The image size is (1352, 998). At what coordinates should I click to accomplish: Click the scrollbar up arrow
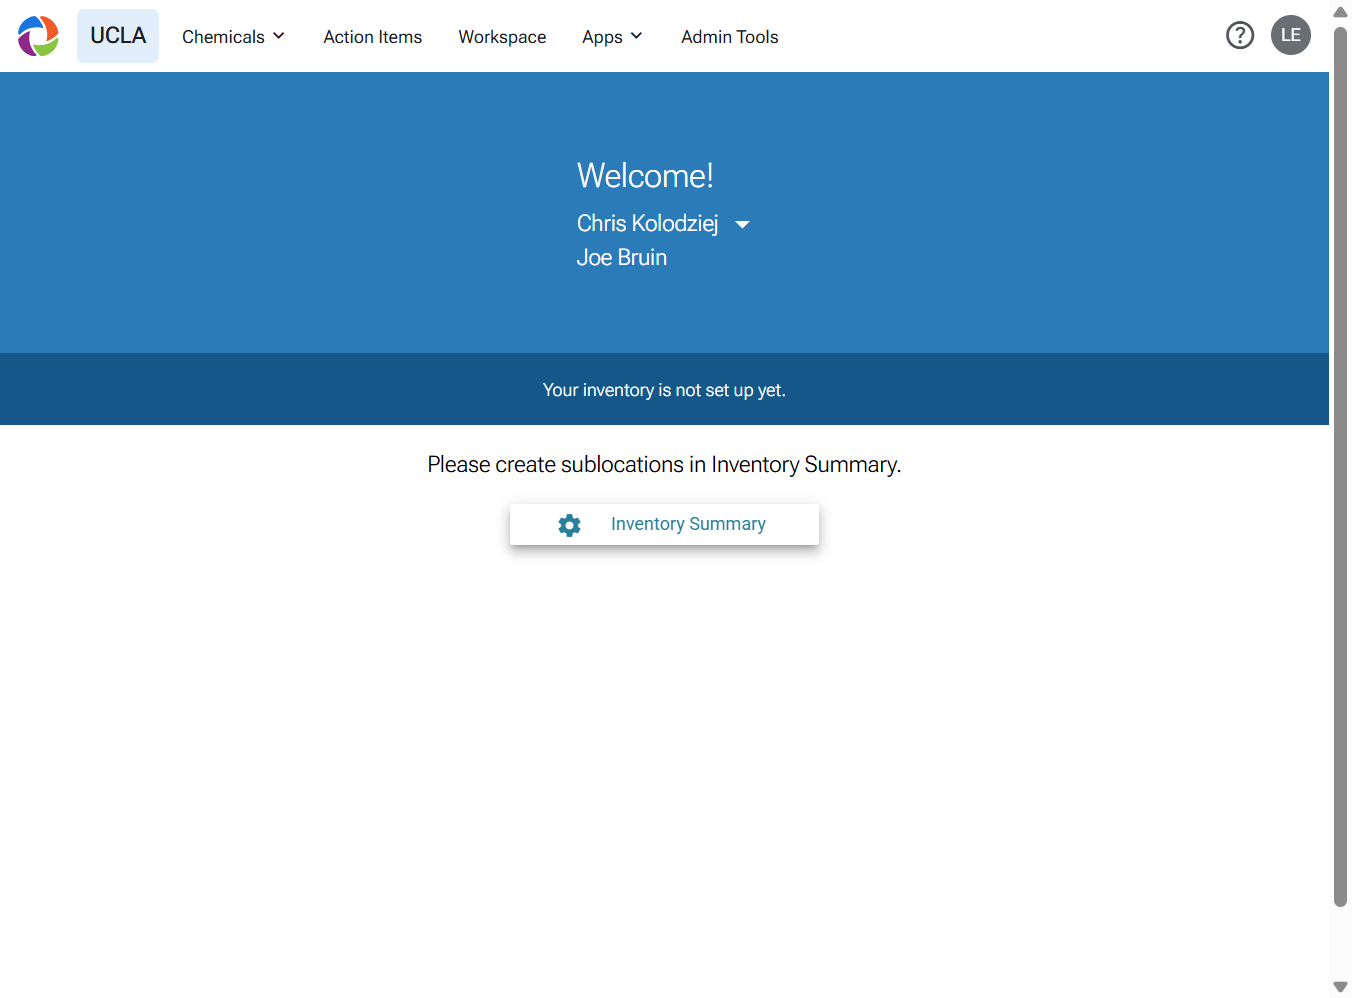point(1340,12)
